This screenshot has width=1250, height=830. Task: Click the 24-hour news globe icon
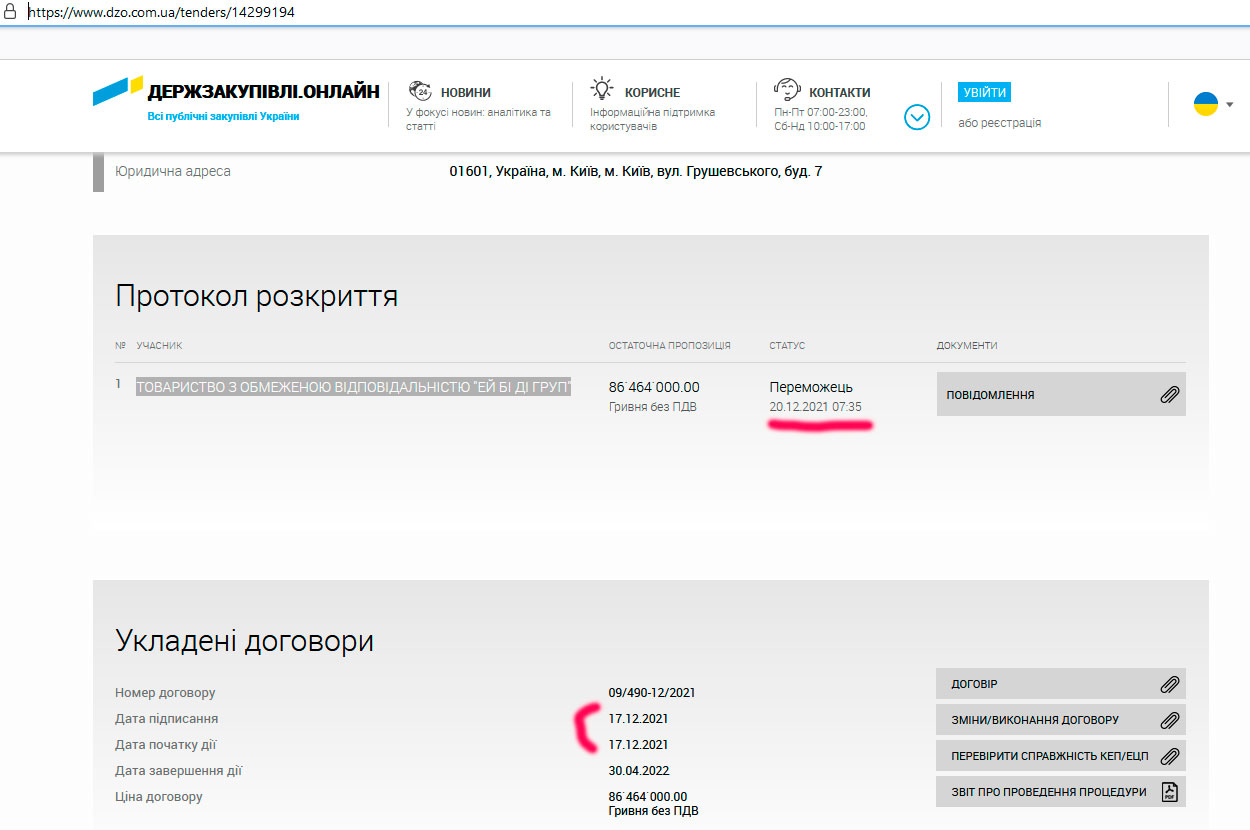[421, 90]
